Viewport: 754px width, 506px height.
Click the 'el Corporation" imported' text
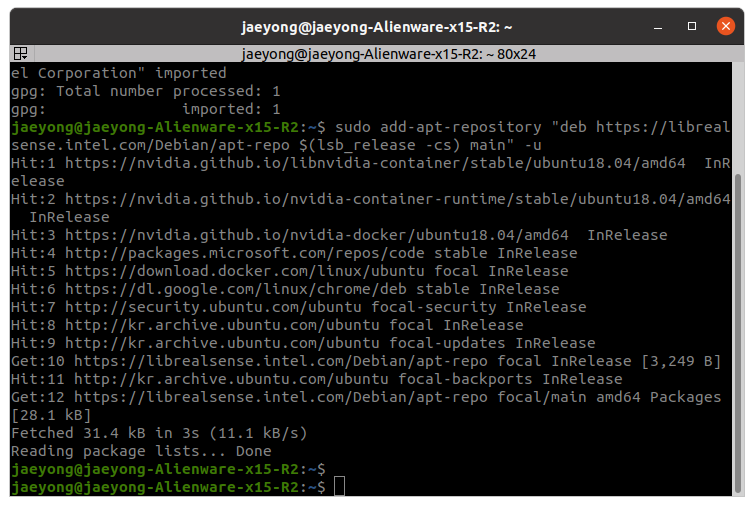point(119,73)
